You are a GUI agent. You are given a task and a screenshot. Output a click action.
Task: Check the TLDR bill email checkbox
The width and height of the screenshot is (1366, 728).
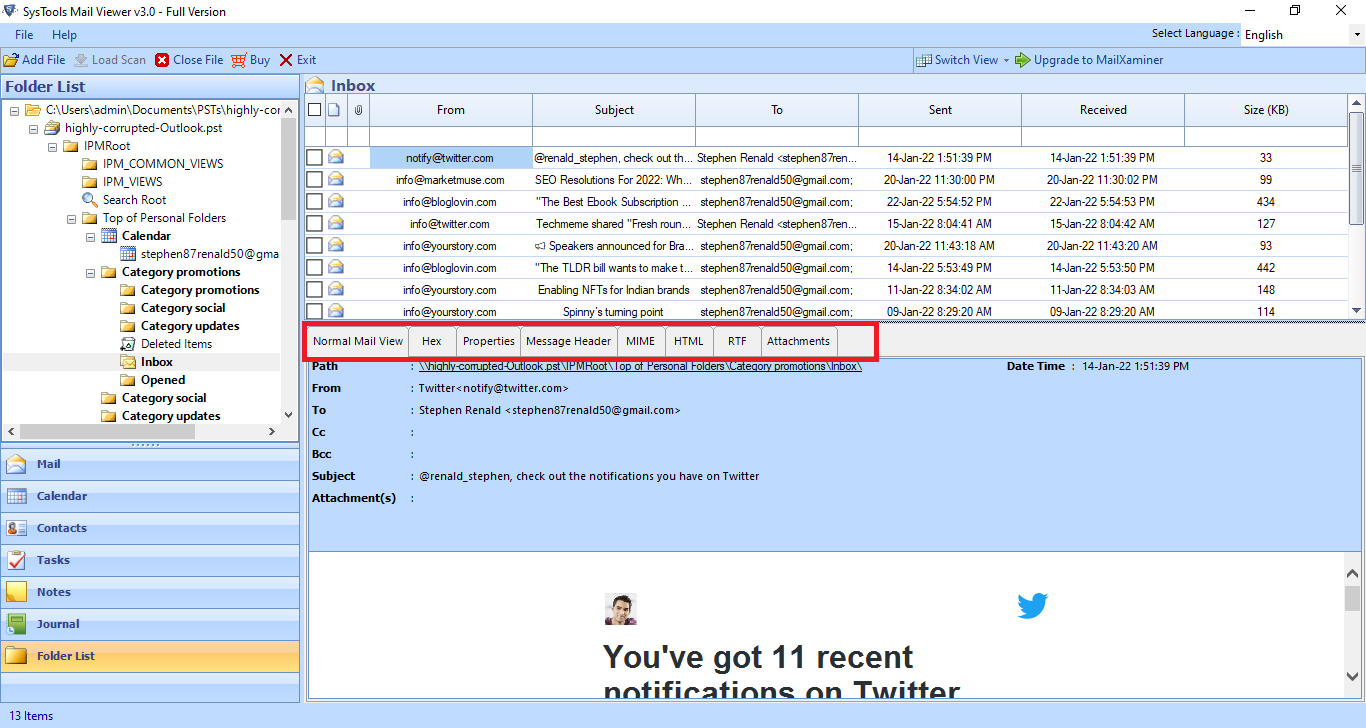[x=315, y=268]
